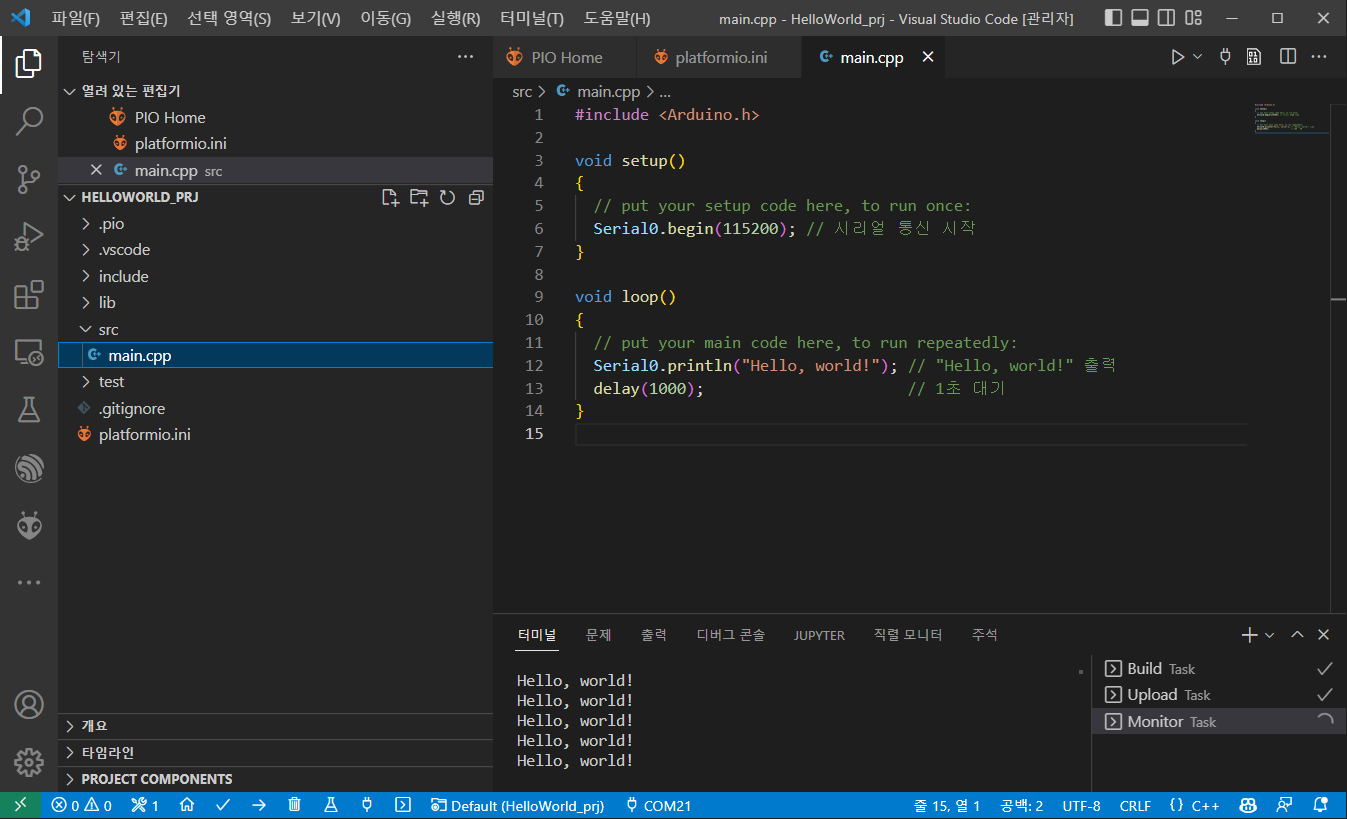Switch to the debug console panel tab

click(x=731, y=635)
